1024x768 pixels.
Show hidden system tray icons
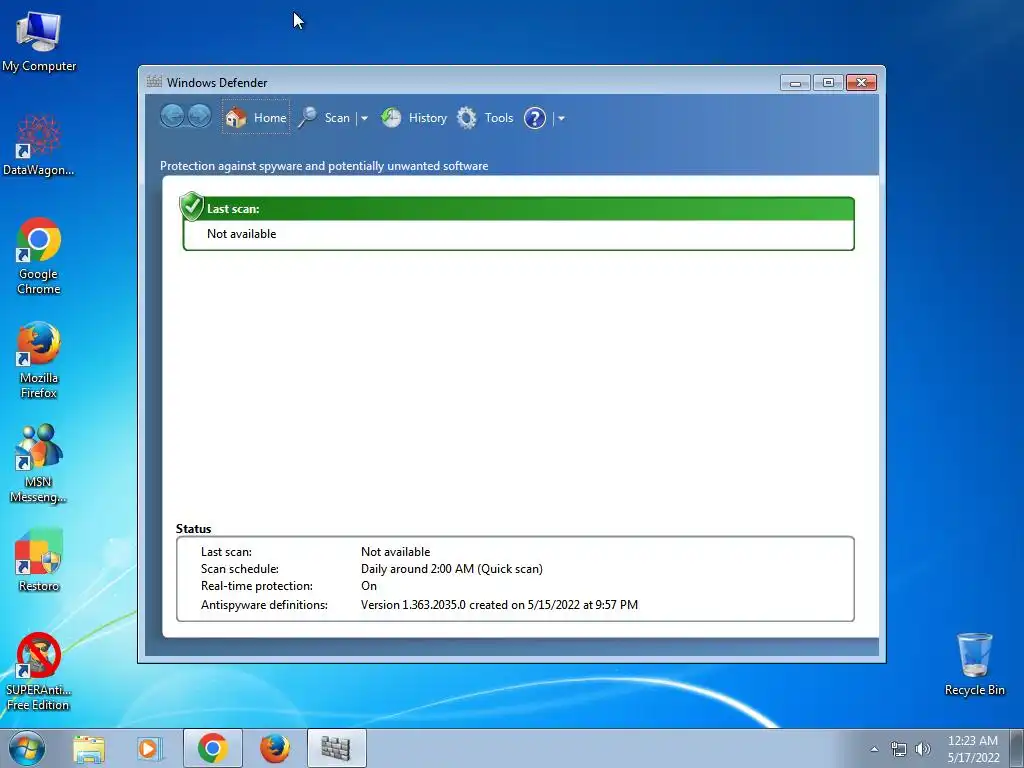point(874,749)
